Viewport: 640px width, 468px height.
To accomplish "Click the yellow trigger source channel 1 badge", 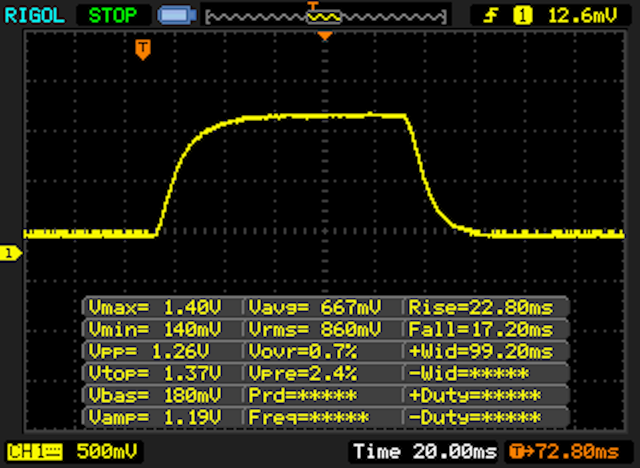I will (521, 15).
